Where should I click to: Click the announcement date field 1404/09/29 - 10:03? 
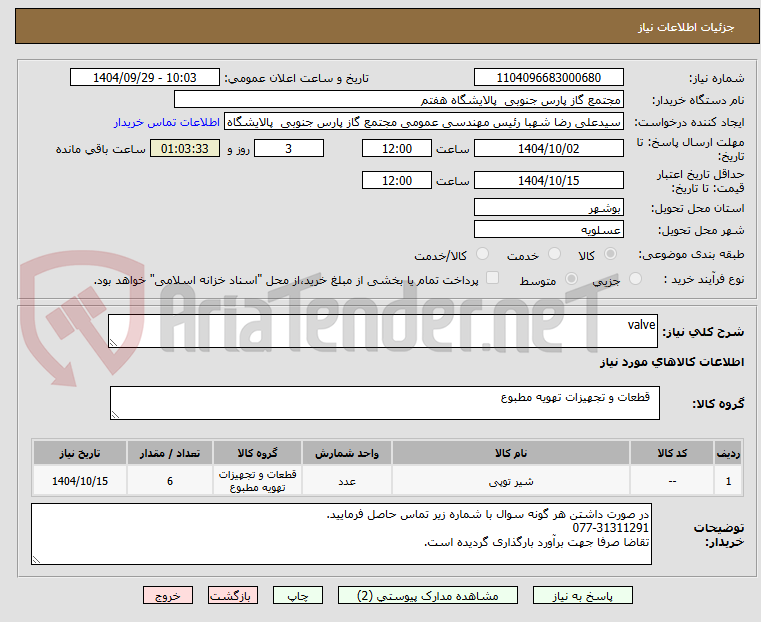(x=145, y=78)
